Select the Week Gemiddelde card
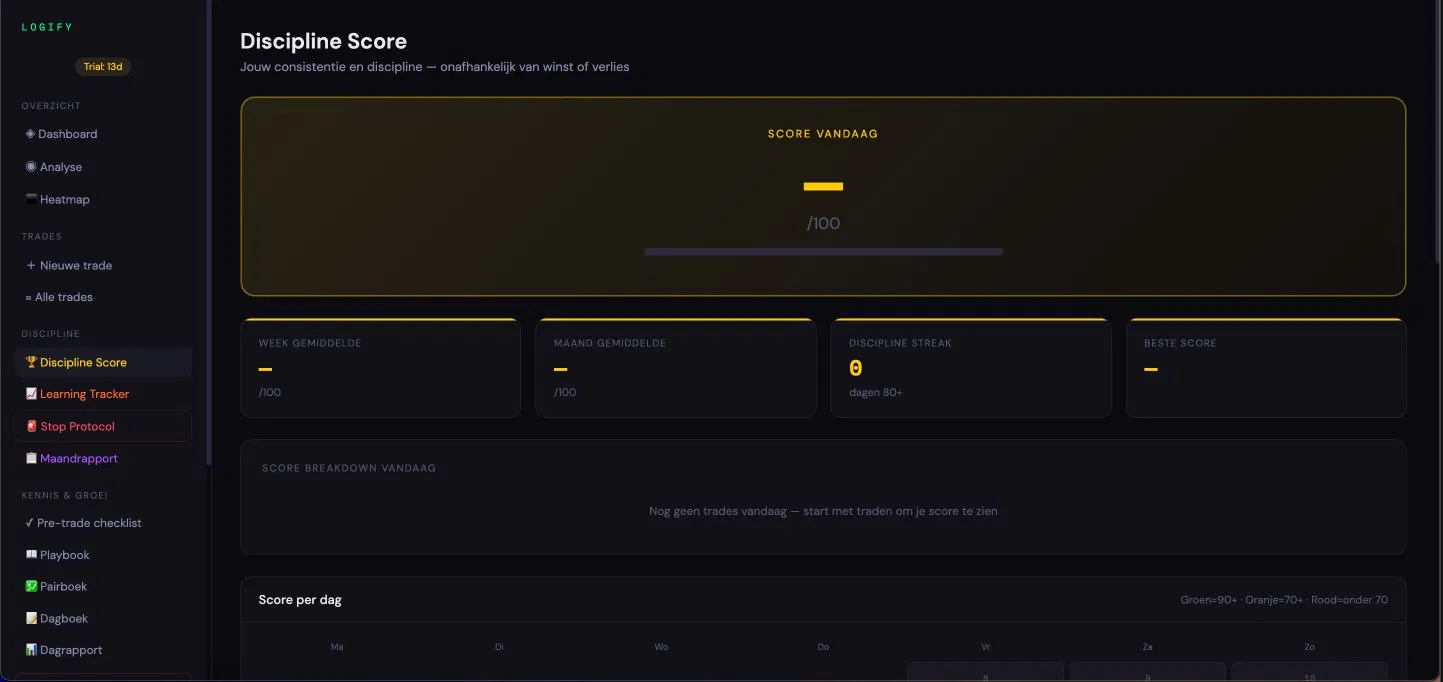This screenshot has width=1443, height=682. [x=380, y=368]
